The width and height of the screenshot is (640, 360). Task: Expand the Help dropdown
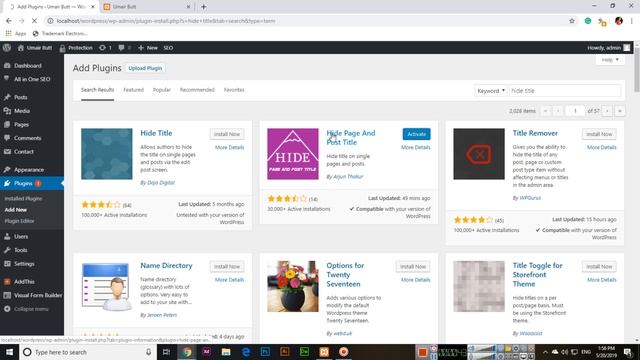(x=610, y=60)
